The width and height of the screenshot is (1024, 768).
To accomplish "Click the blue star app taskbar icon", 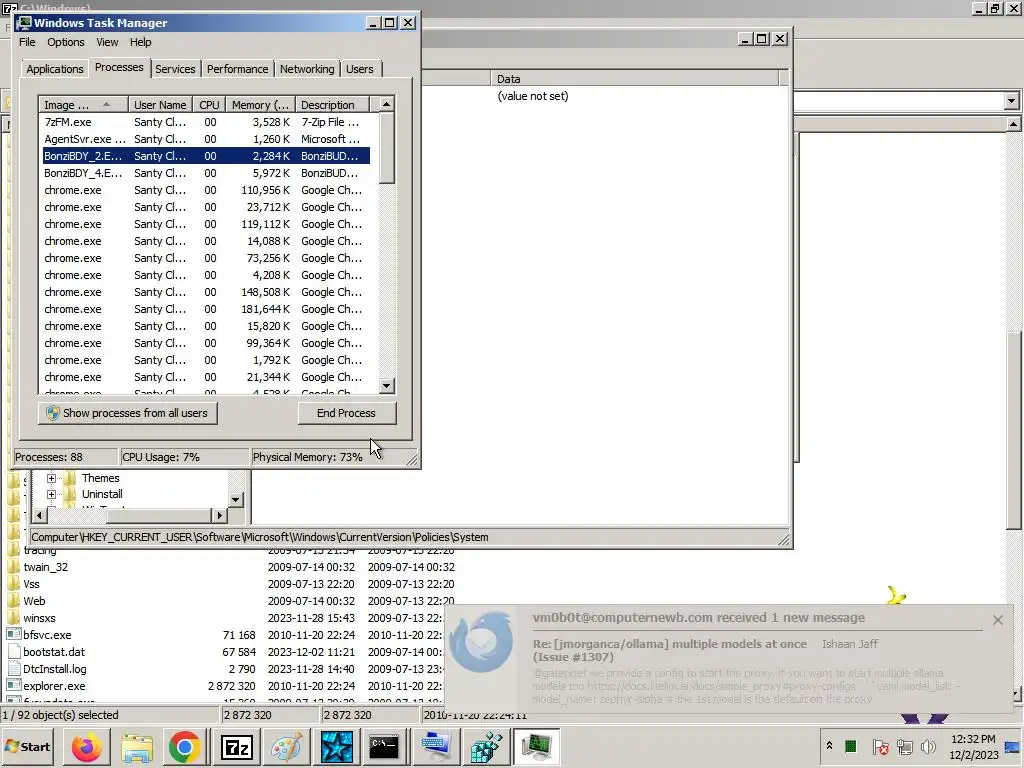I will 336,747.
